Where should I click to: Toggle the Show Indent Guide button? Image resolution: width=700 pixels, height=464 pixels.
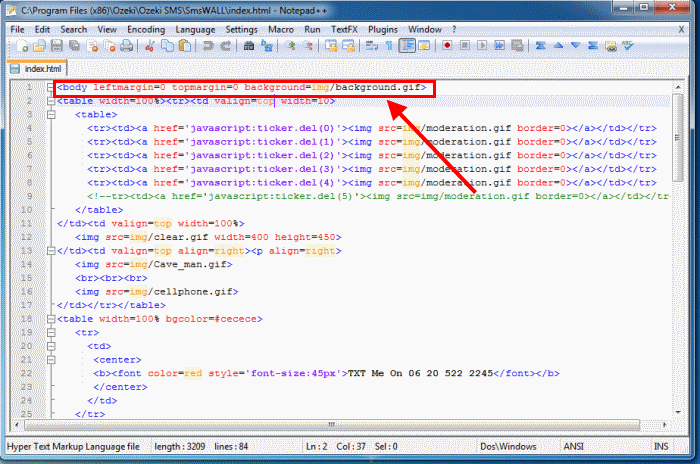point(407,46)
